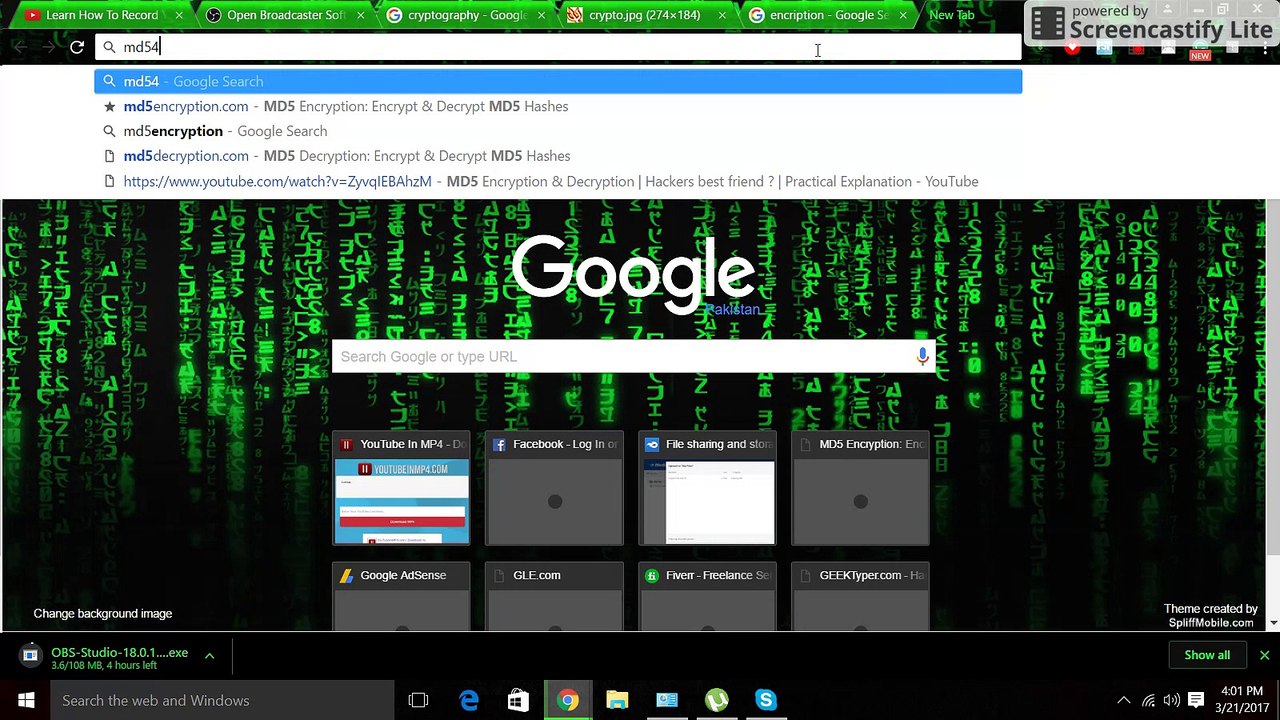Open GEEKTyper.com shortcut tile
Screen dimensions: 1280x720
(x=860, y=597)
